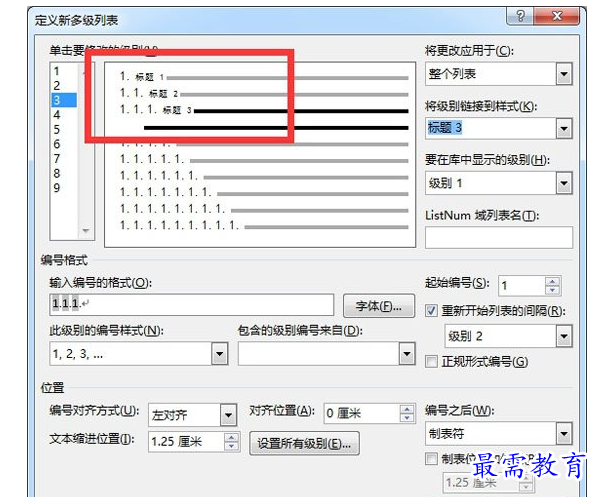Viewport: 594px width, 497px height.
Task: Decrease the 起始编号 value with down arrow
Action: pyautogui.click(x=552, y=291)
